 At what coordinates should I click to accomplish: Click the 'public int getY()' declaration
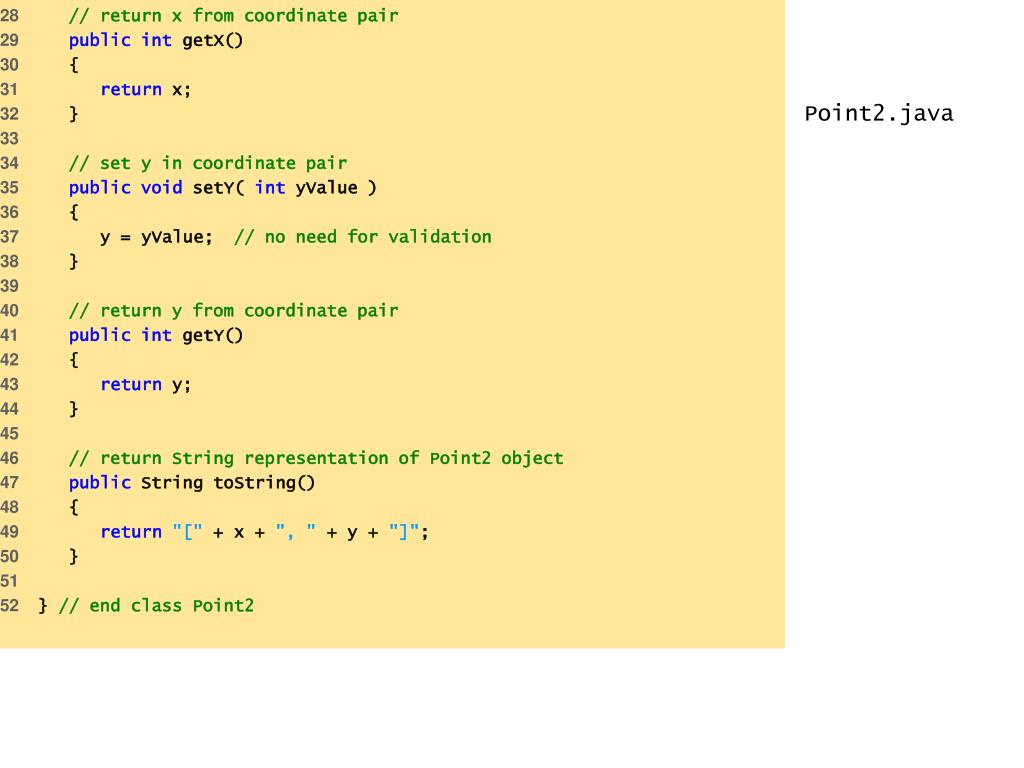pyautogui.click(x=156, y=336)
